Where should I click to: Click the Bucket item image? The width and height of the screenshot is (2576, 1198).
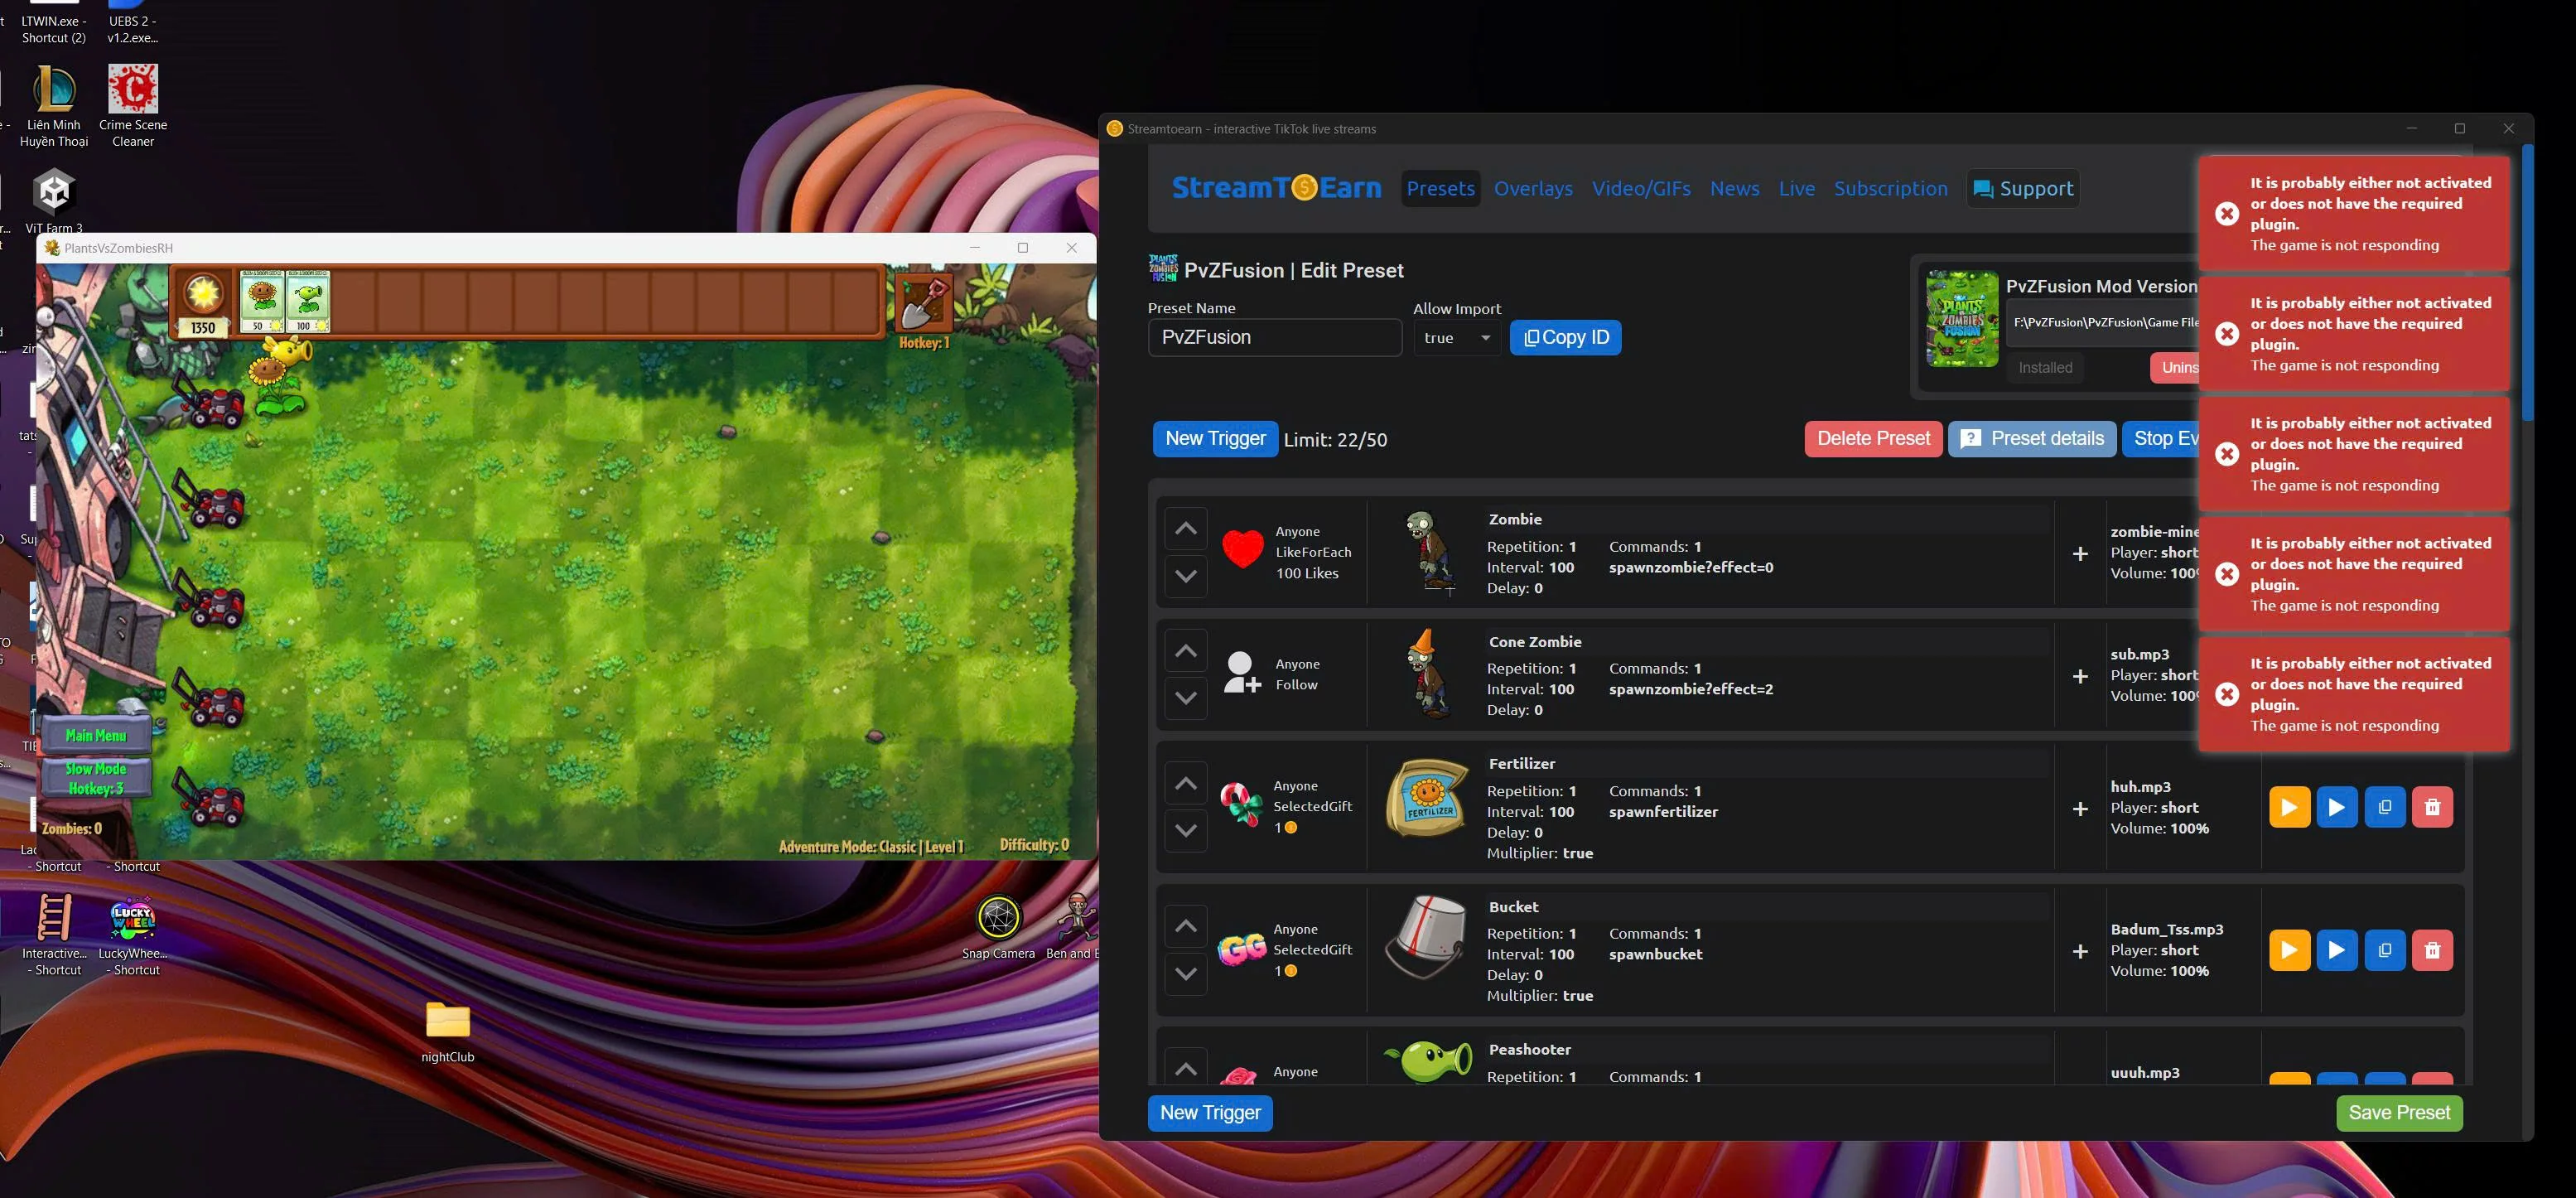pyautogui.click(x=1426, y=937)
